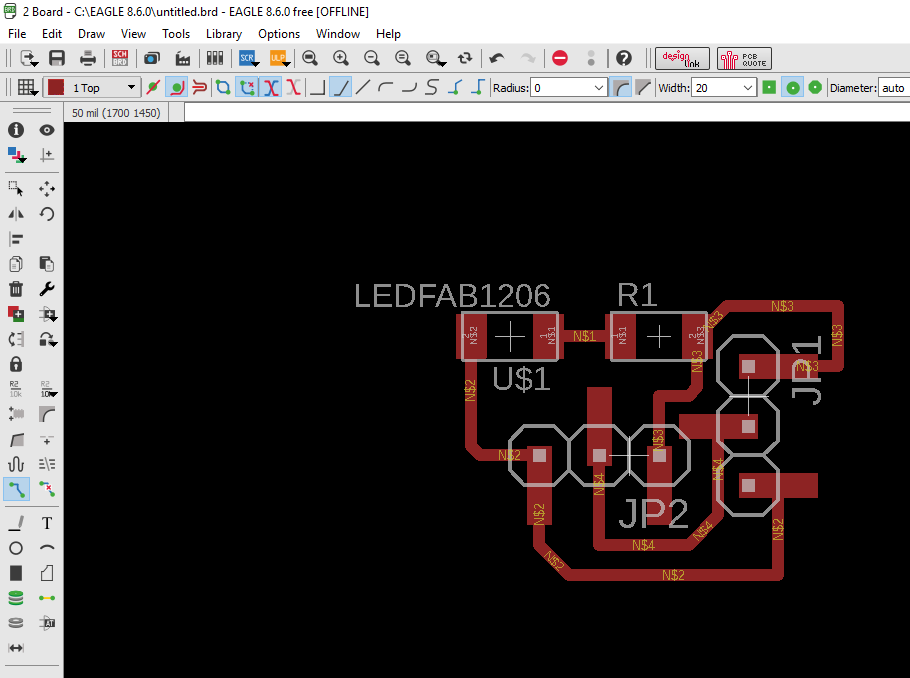Image resolution: width=910 pixels, height=678 pixels.
Task: Select the 90-degree wire bend style
Action: [317, 88]
